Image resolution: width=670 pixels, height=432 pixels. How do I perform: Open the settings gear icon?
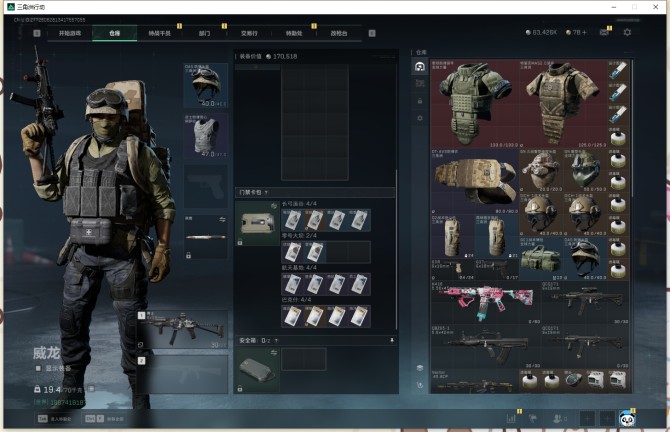627,32
